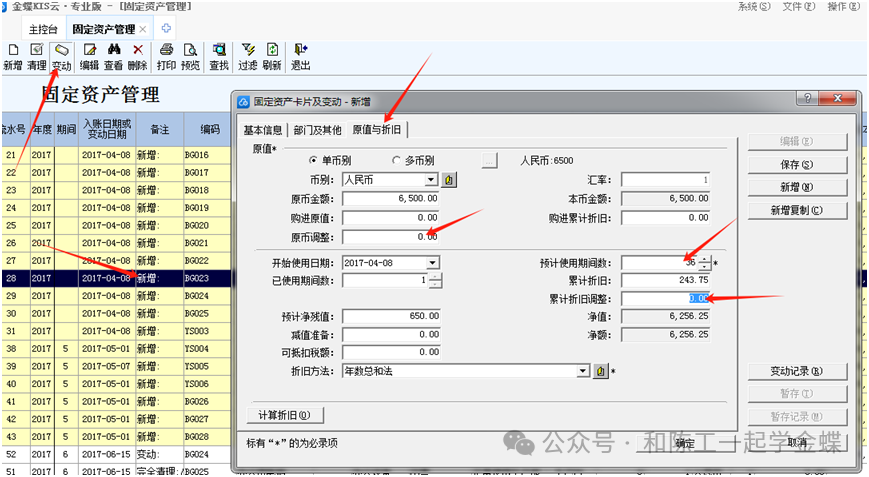Expand the 币别 currency dropdown

[432, 180]
